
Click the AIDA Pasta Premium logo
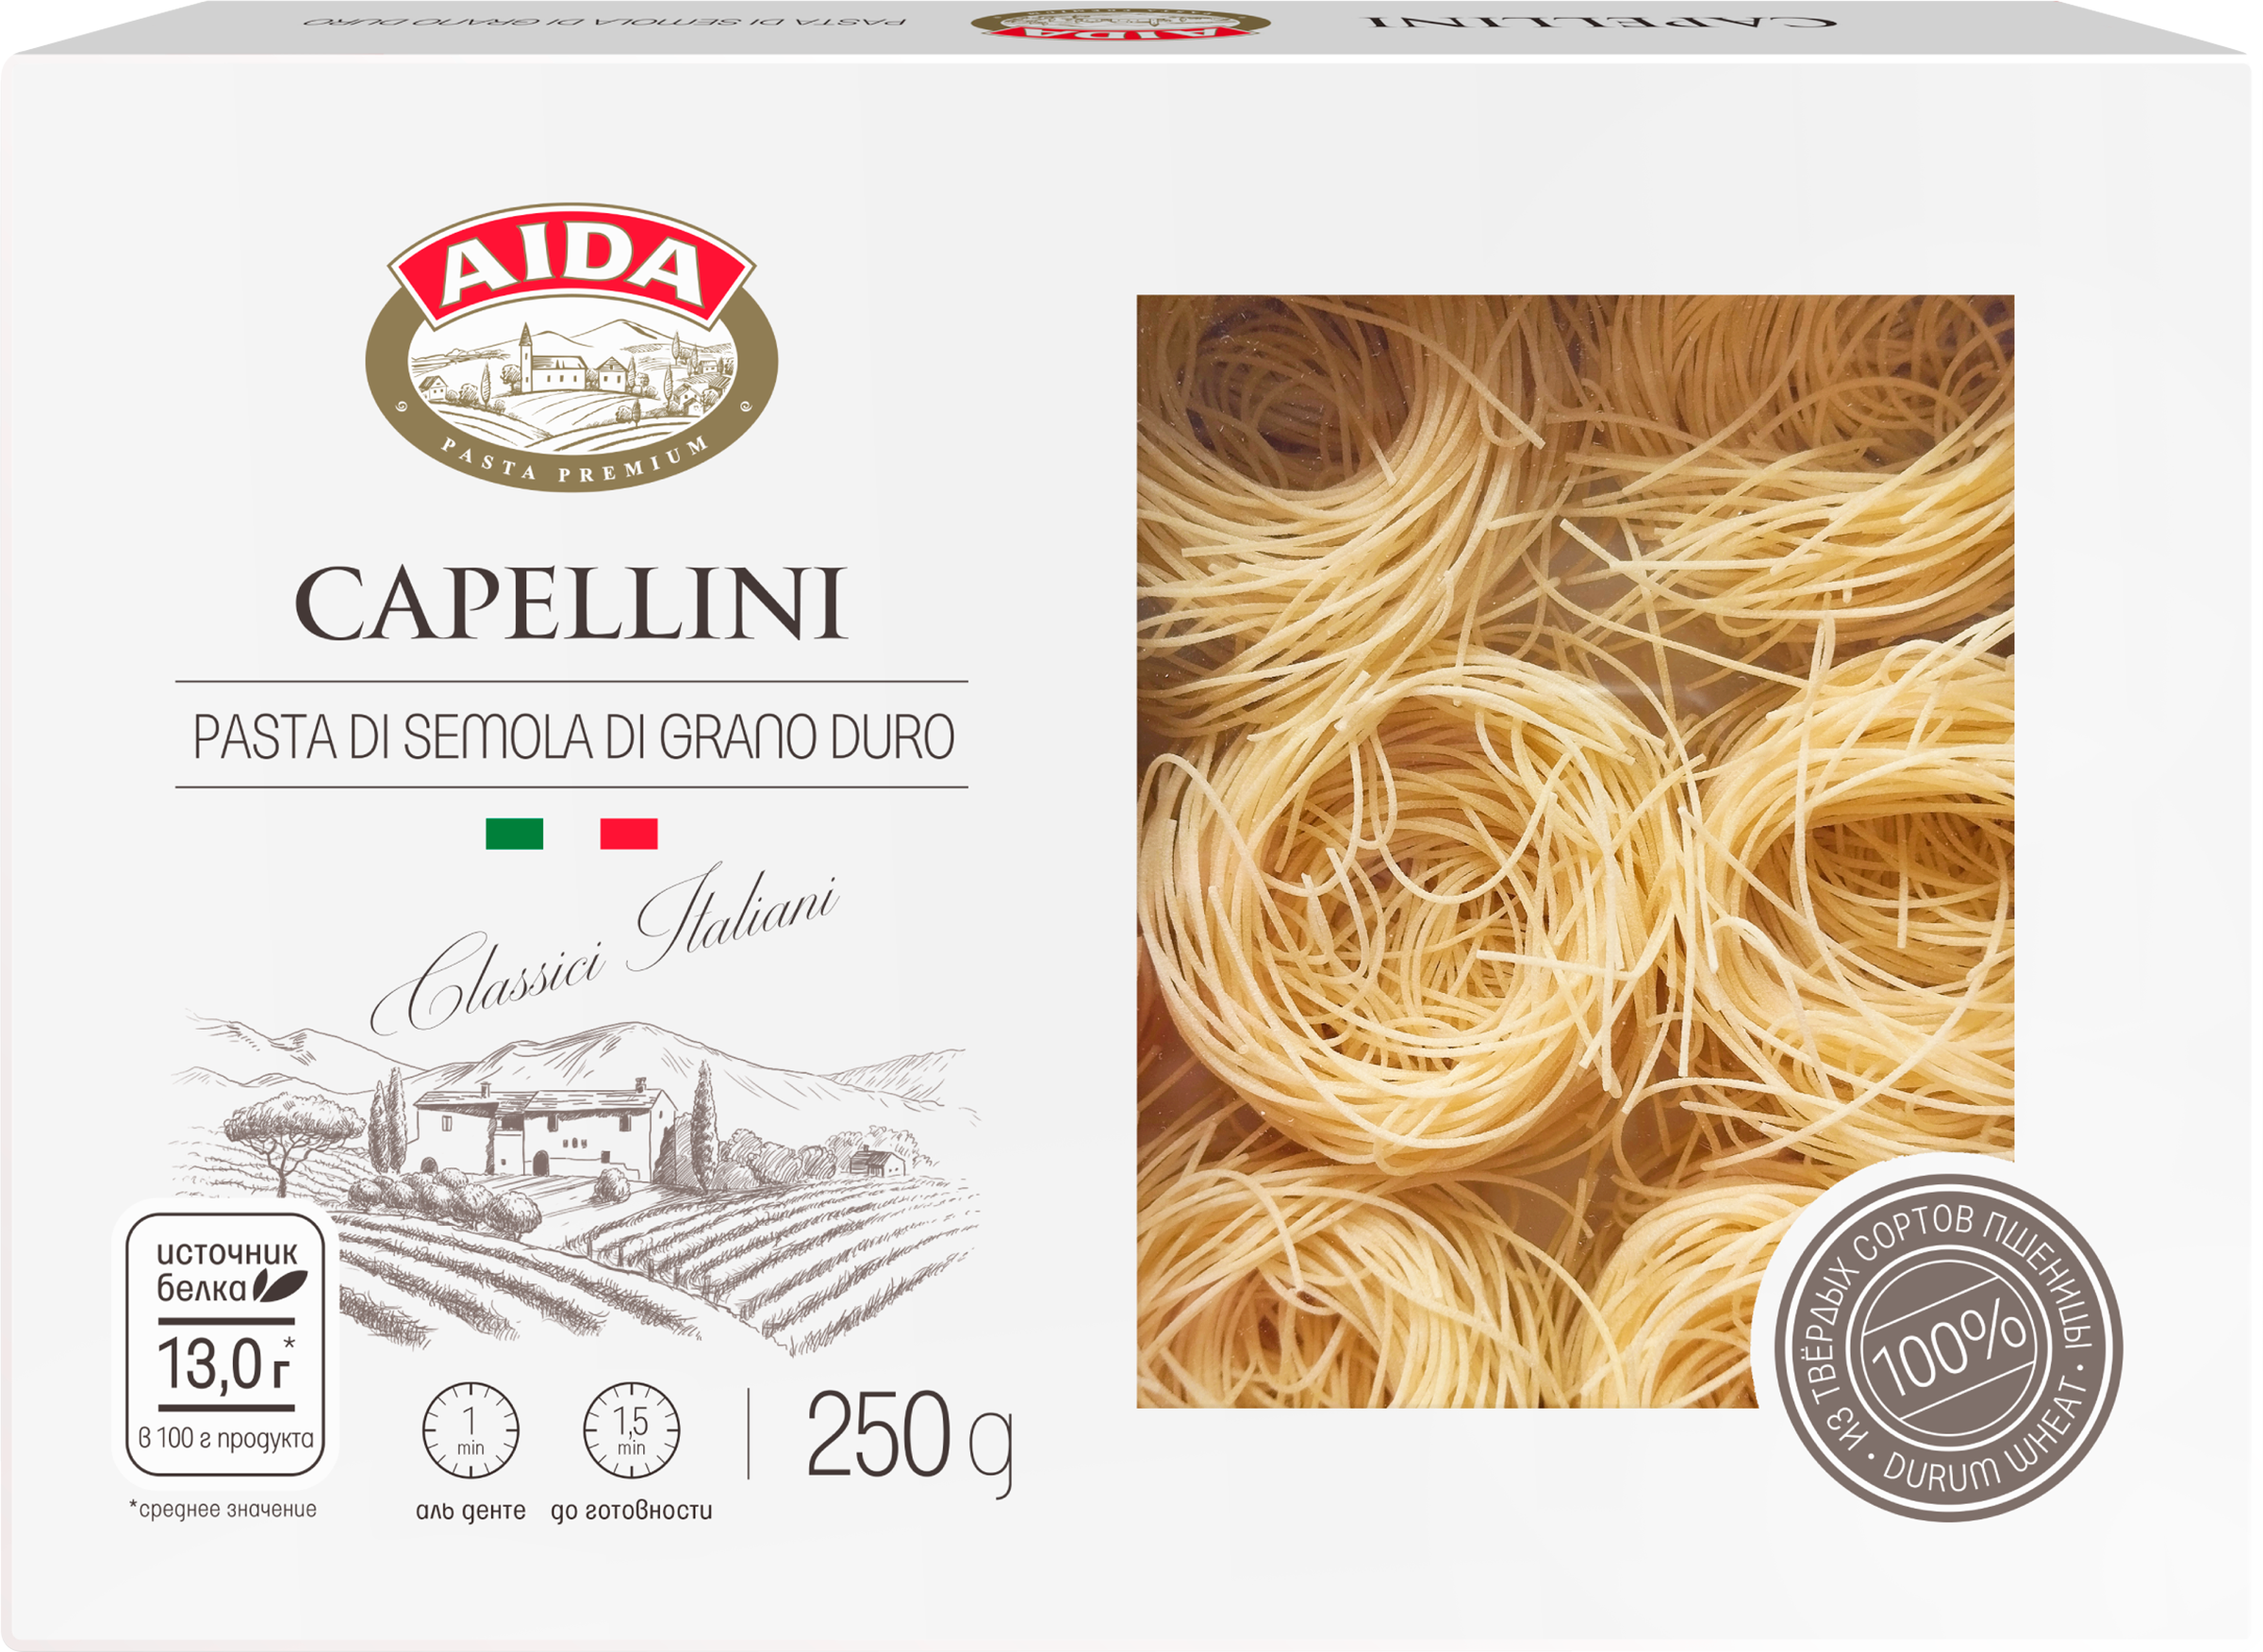pos(571,346)
